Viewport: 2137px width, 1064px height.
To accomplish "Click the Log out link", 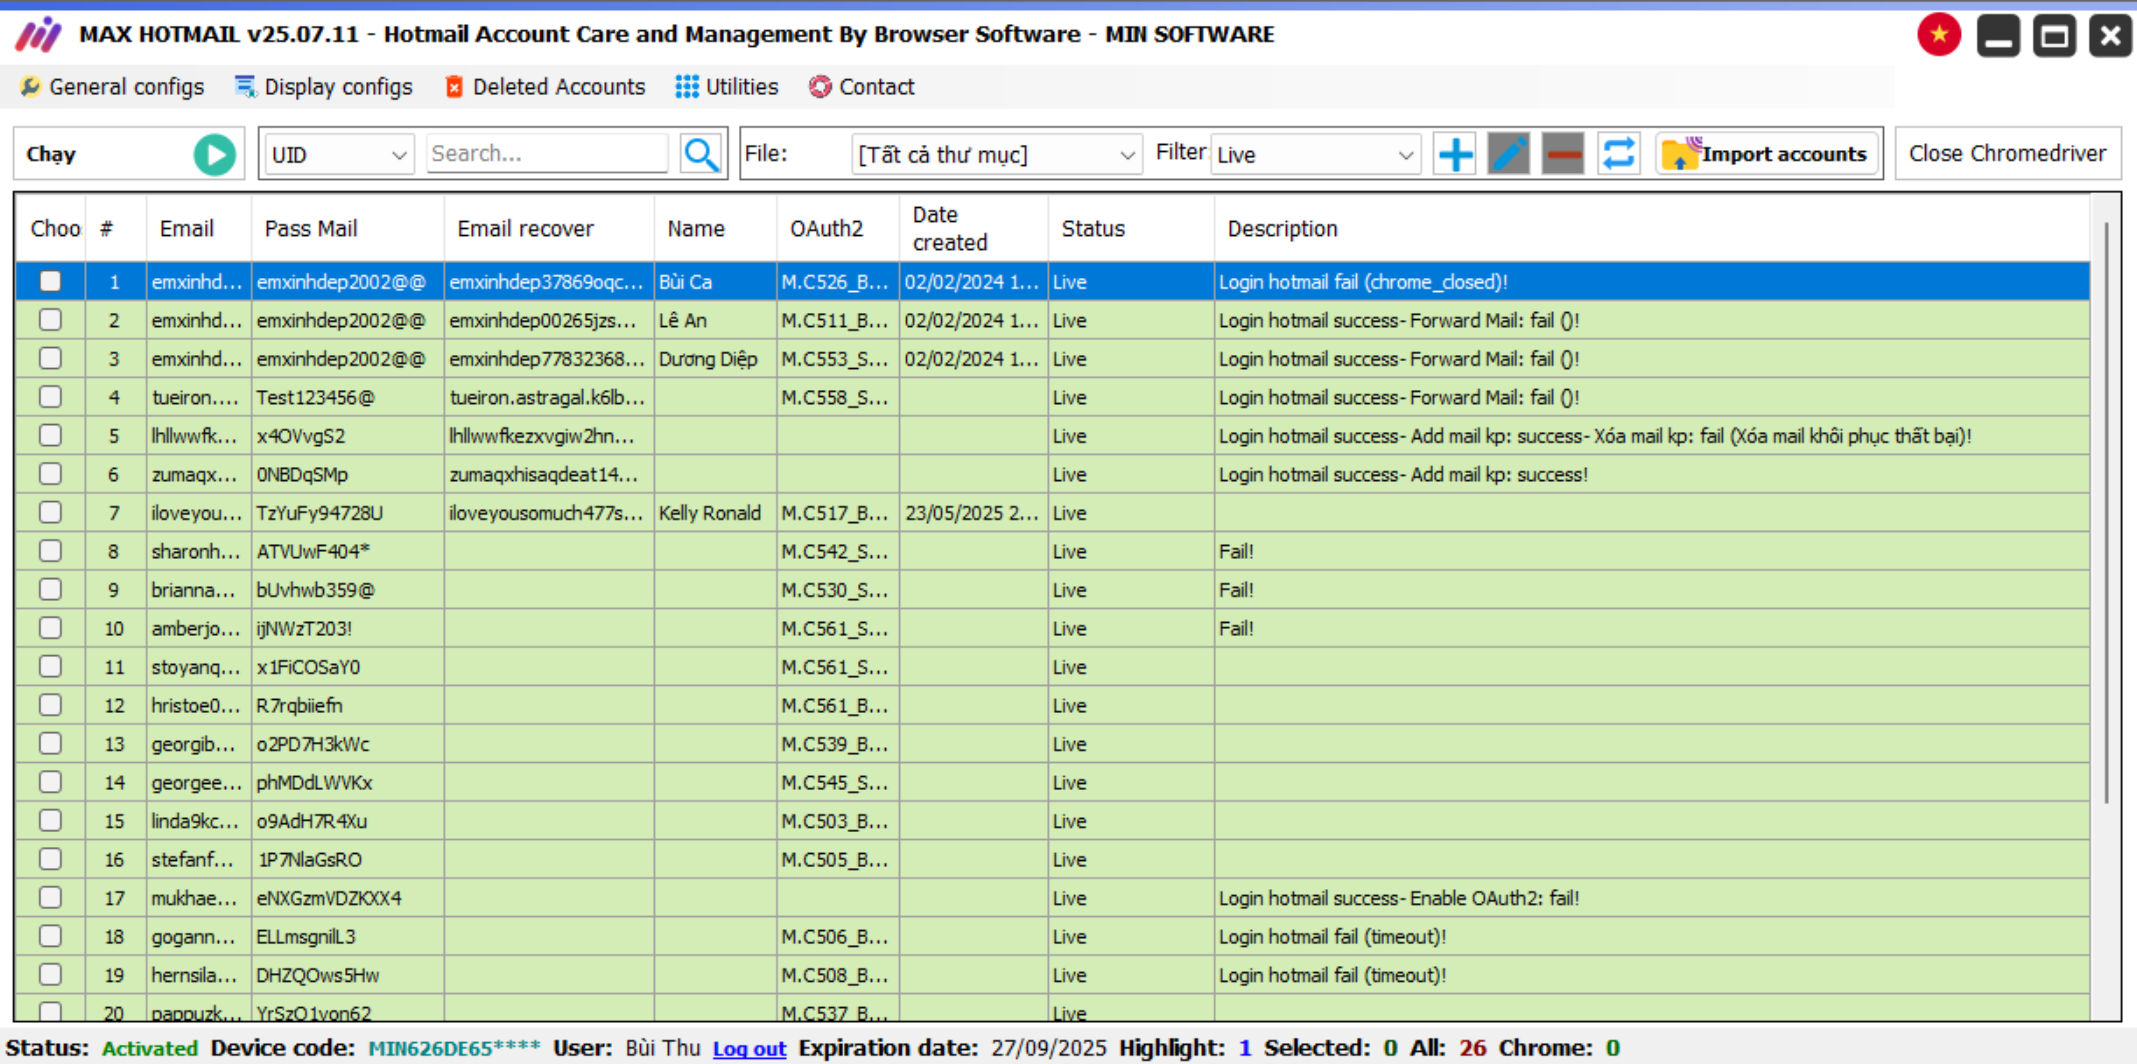I will pos(749,1048).
